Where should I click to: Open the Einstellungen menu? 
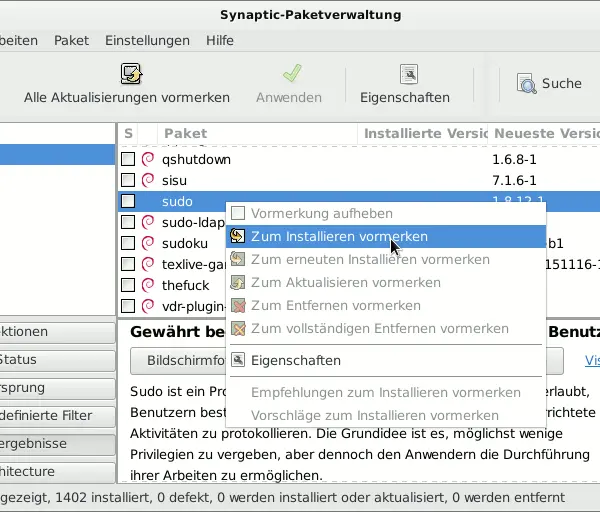pyautogui.click(x=147, y=41)
